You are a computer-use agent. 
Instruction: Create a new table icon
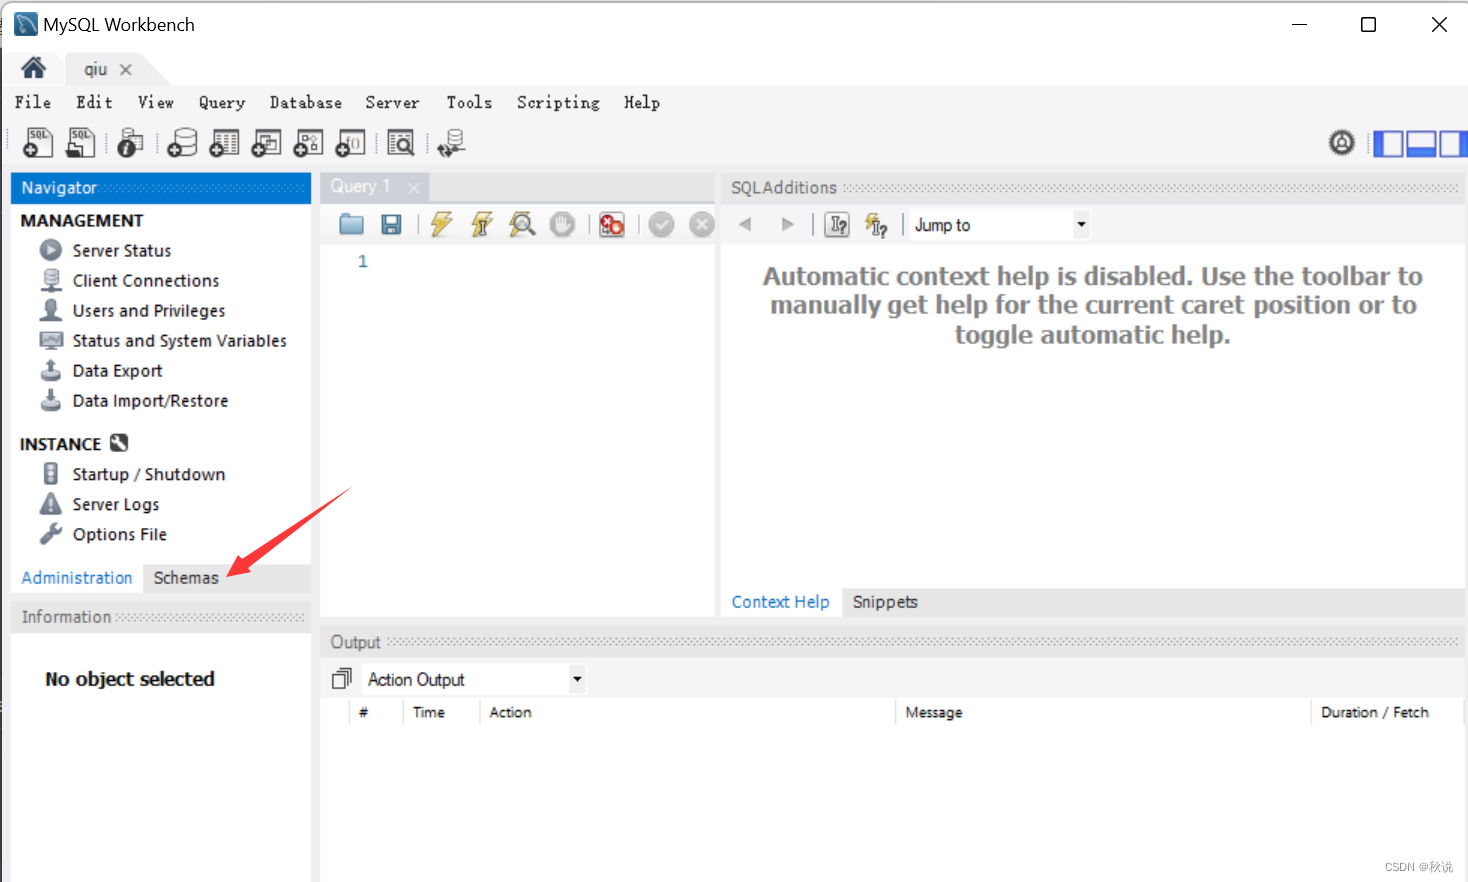(224, 143)
